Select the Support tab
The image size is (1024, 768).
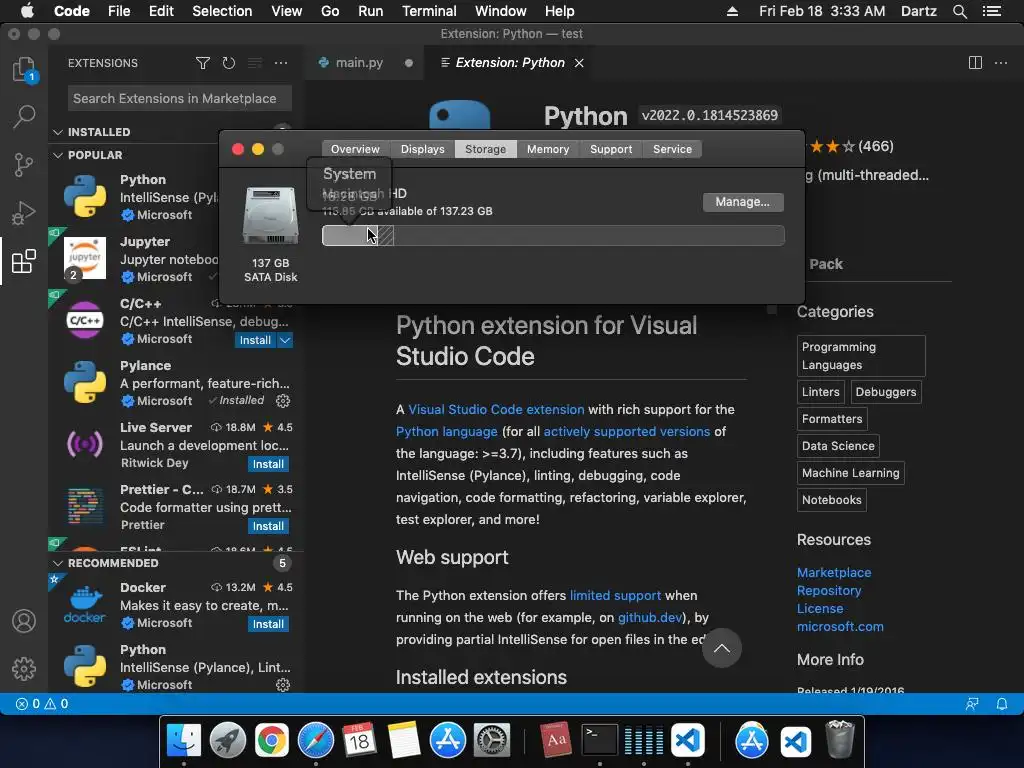[611, 149]
